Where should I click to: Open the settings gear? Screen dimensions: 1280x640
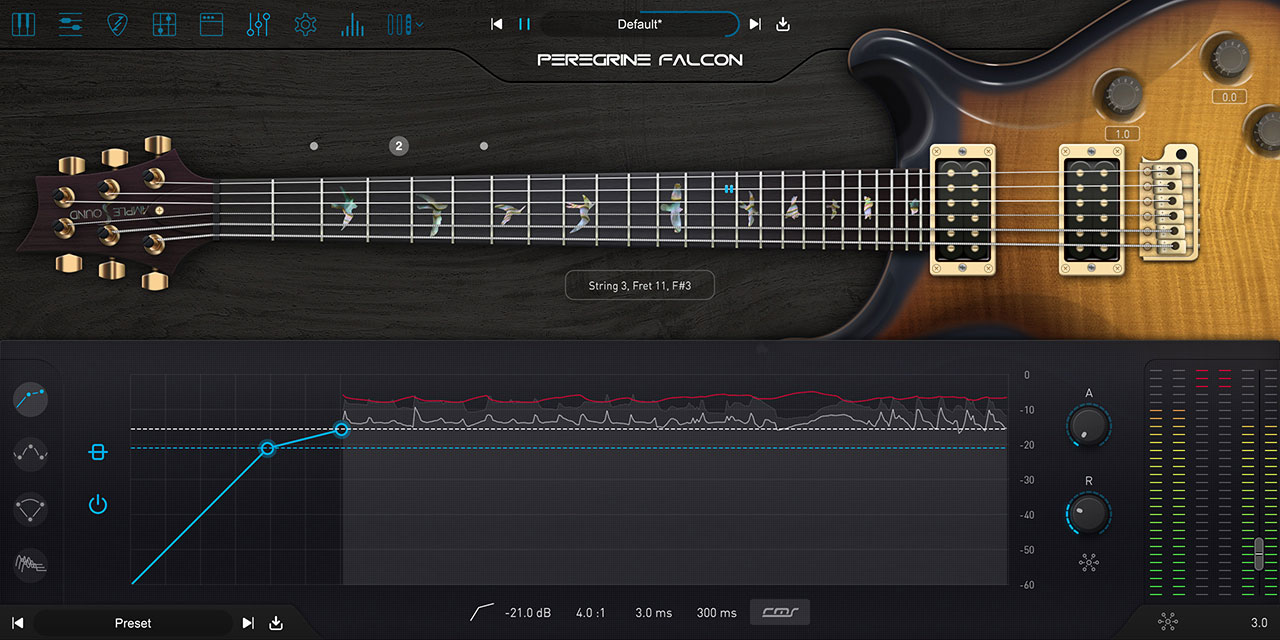click(x=305, y=24)
